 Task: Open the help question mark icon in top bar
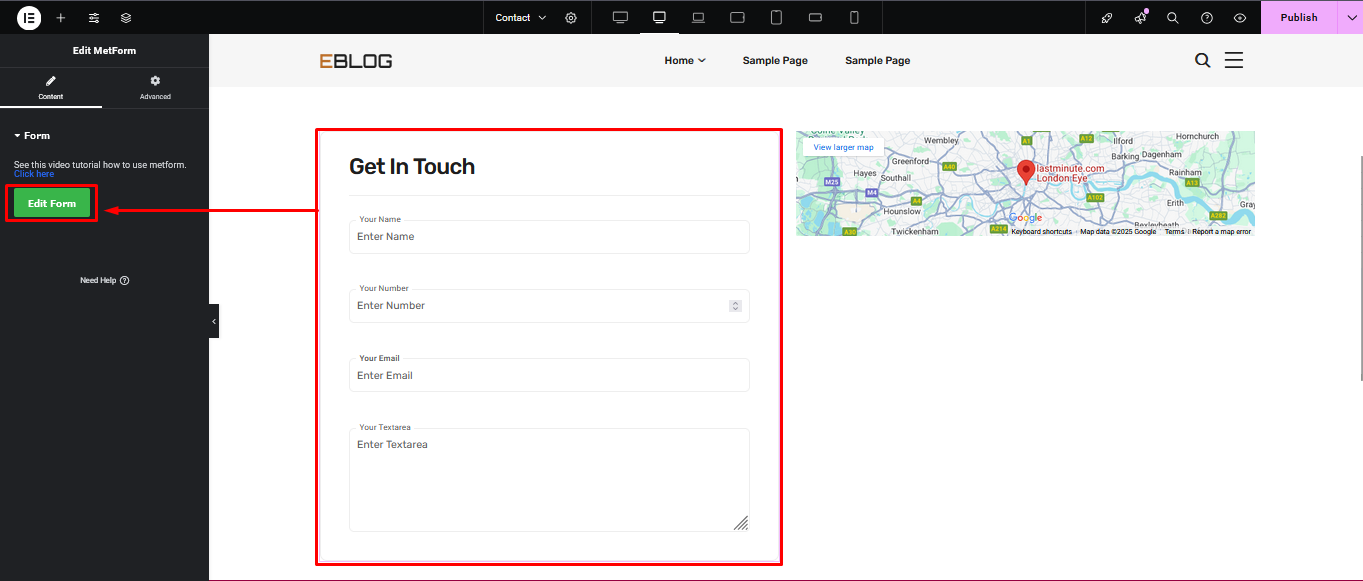pos(1206,18)
